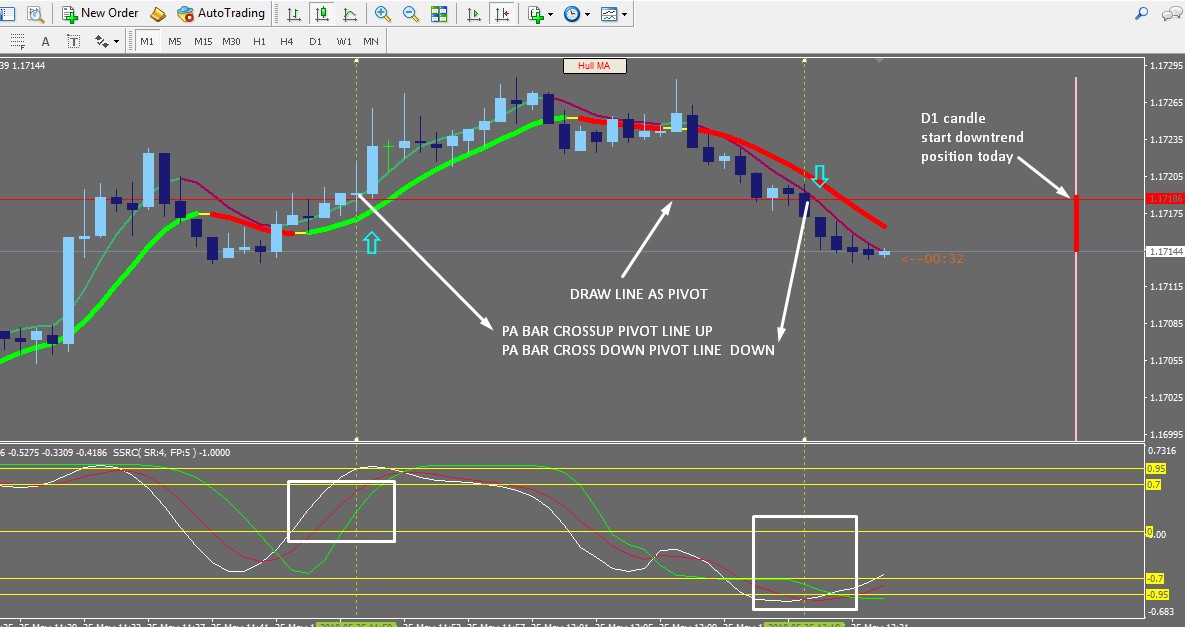The height and width of the screenshot is (627, 1185).
Task: Click the Hull MA label
Action: (x=594, y=66)
